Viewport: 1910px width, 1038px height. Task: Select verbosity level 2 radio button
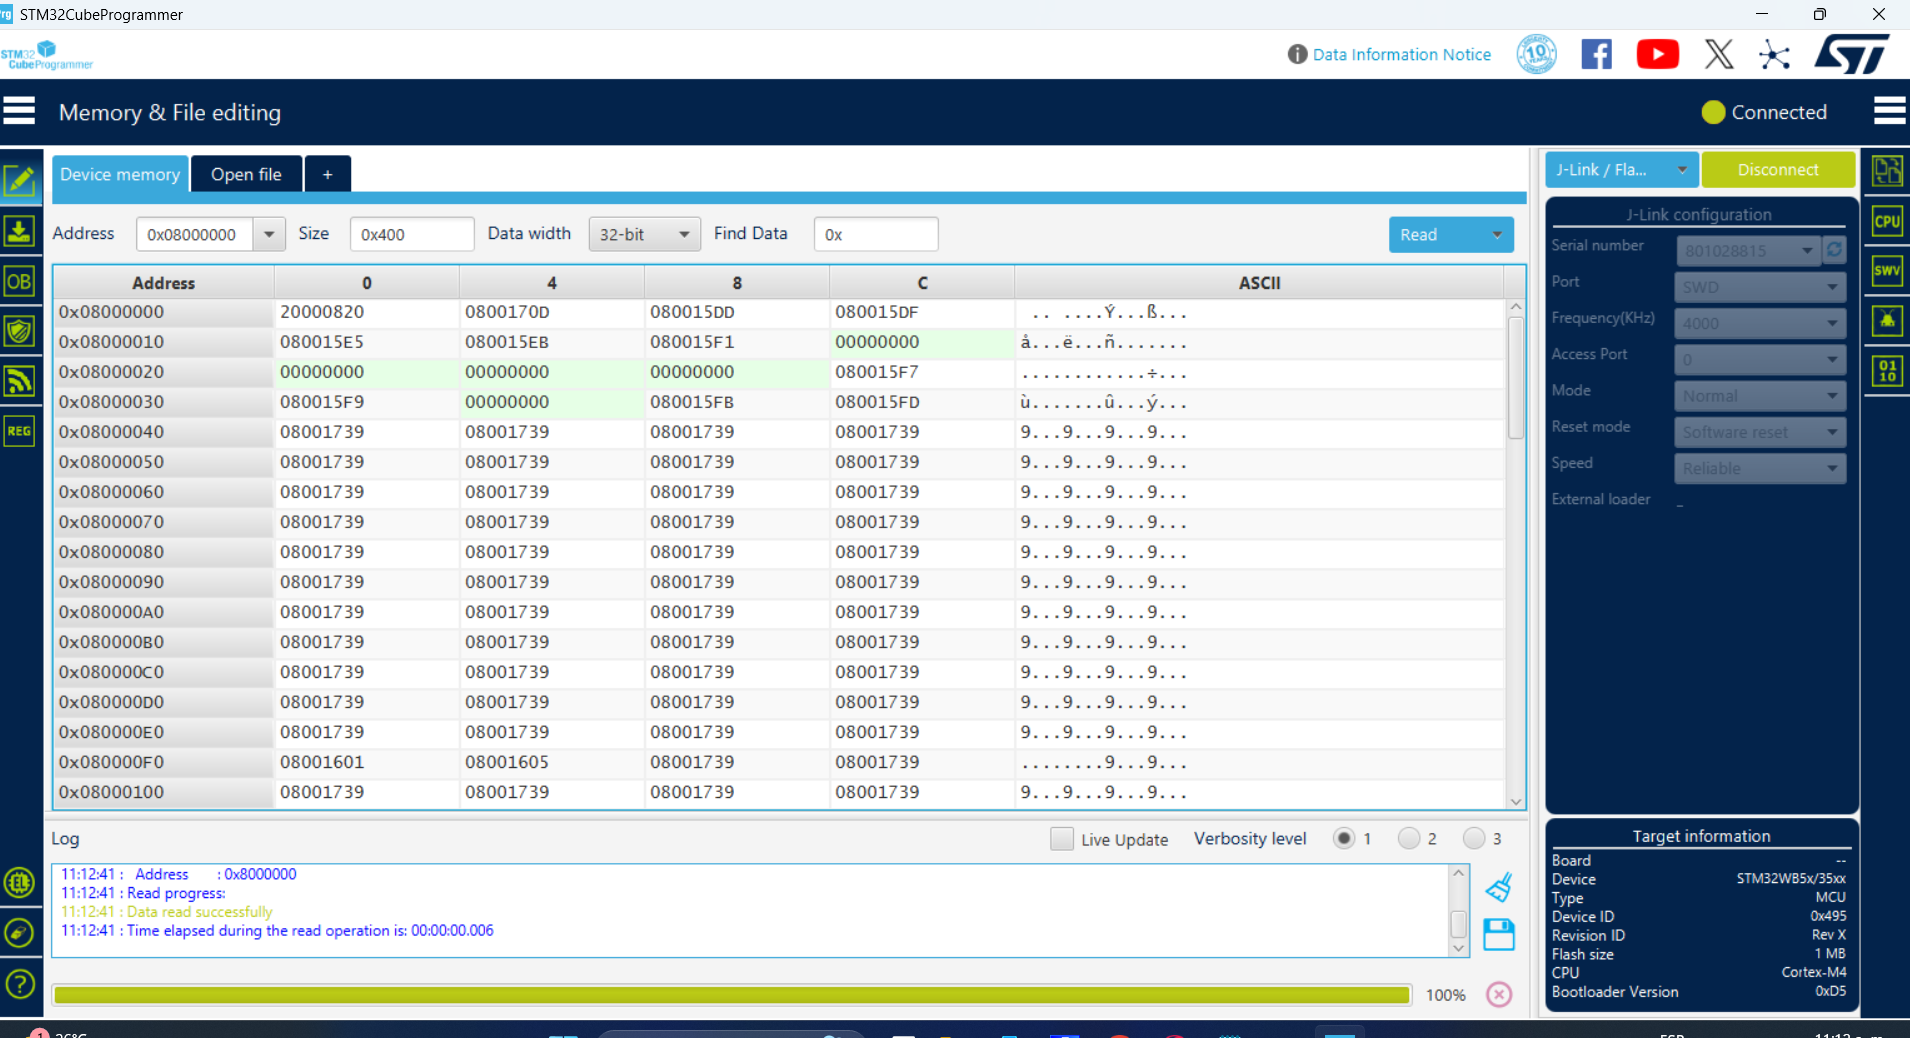click(1410, 838)
